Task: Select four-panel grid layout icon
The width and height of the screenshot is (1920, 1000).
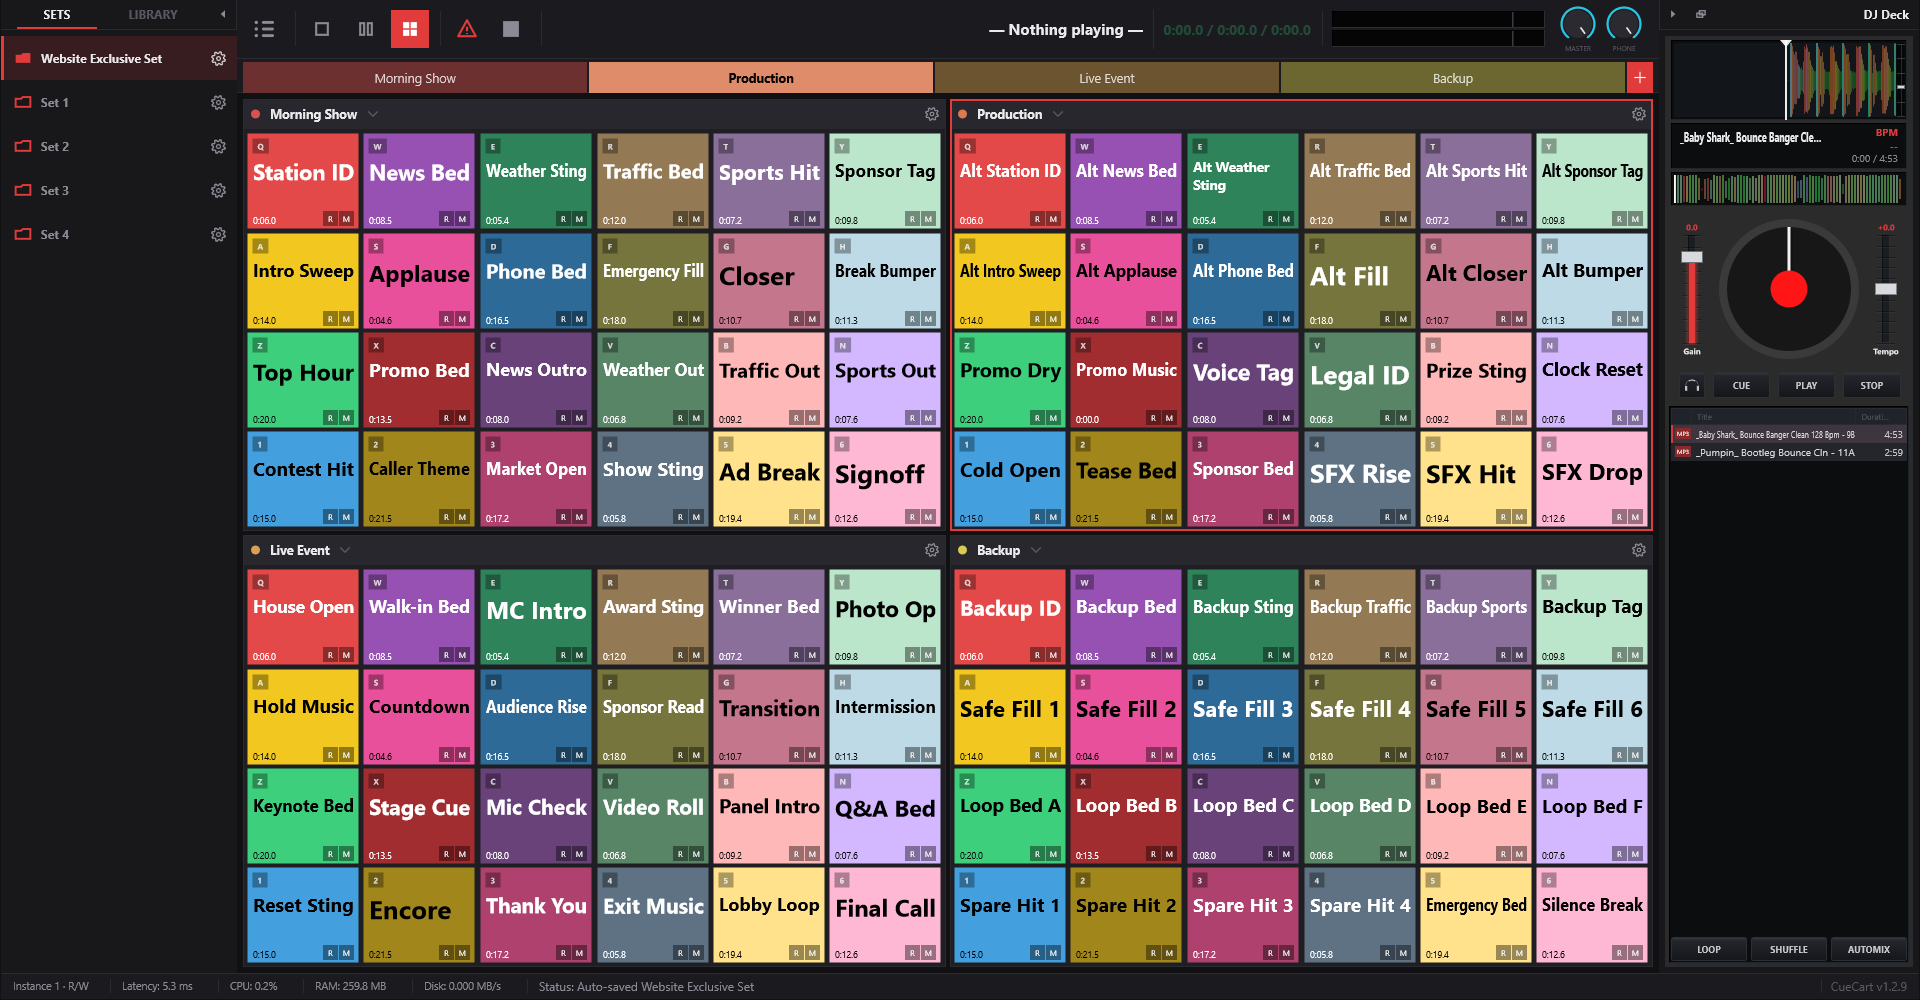Action: pos(410,29)
